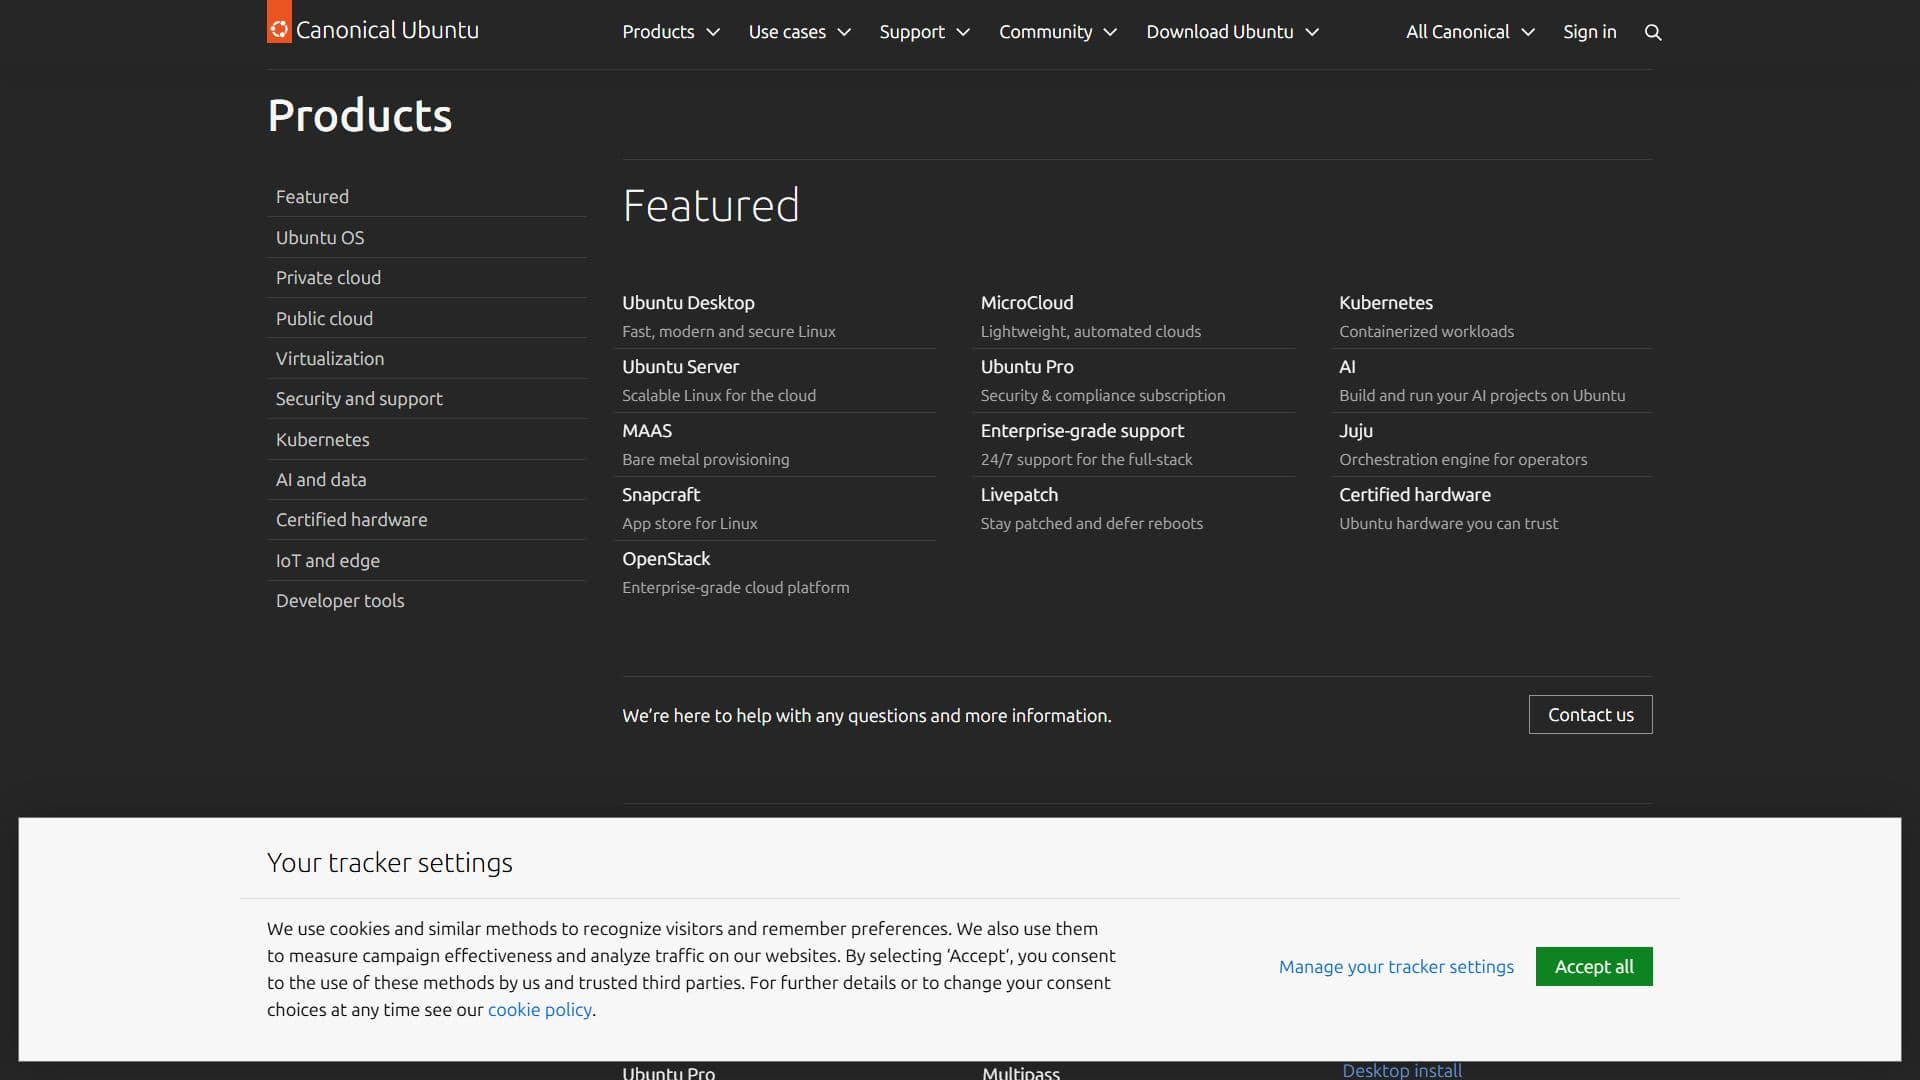Open the Juju link
Screen dimensions: 1920x1080
1356,431
